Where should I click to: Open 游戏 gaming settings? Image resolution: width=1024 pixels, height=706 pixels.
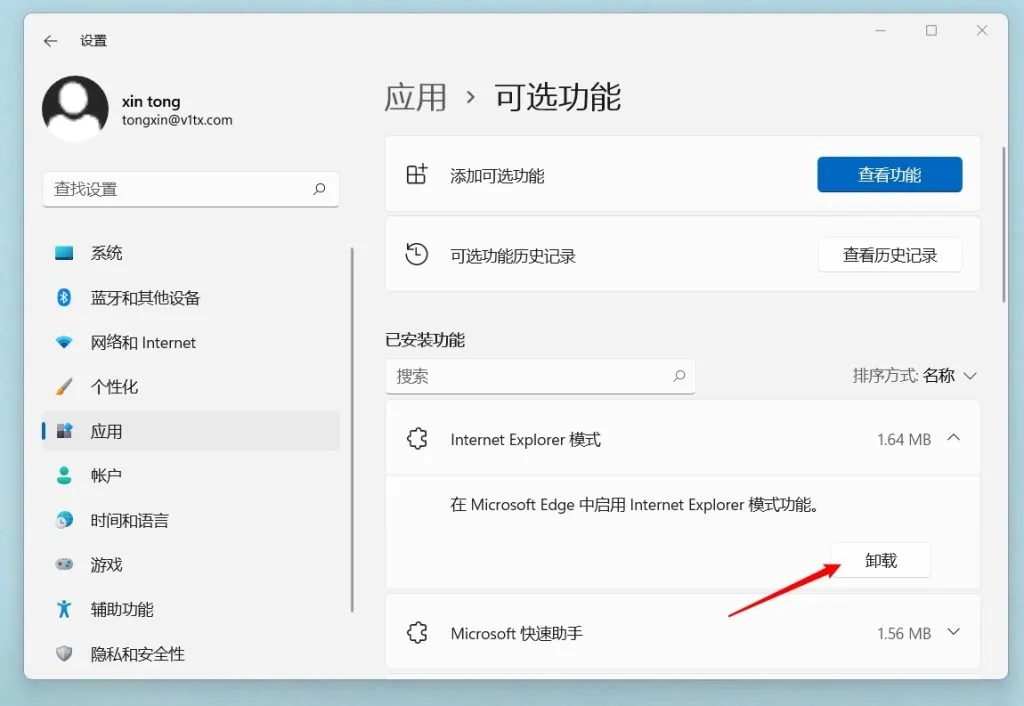tap(106, 565)
